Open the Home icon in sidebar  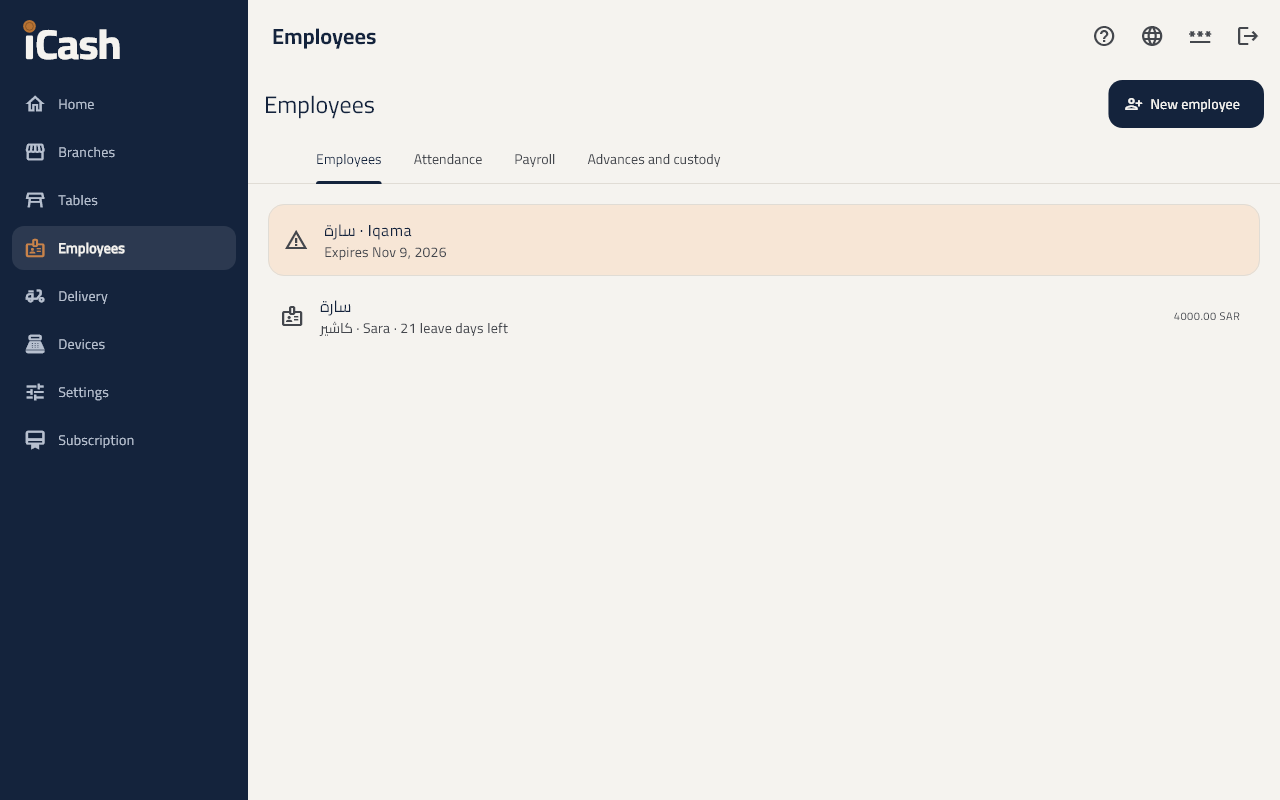pos(35,104)
